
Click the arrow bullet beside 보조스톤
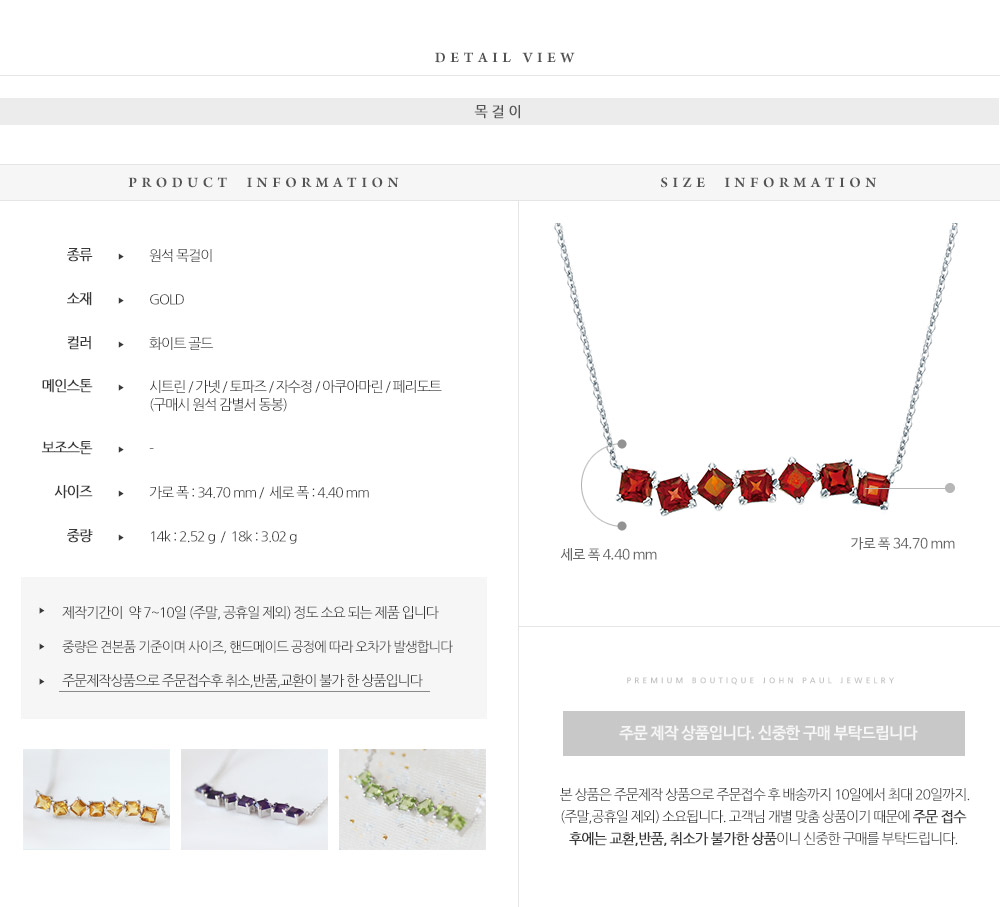click(121, 449)
